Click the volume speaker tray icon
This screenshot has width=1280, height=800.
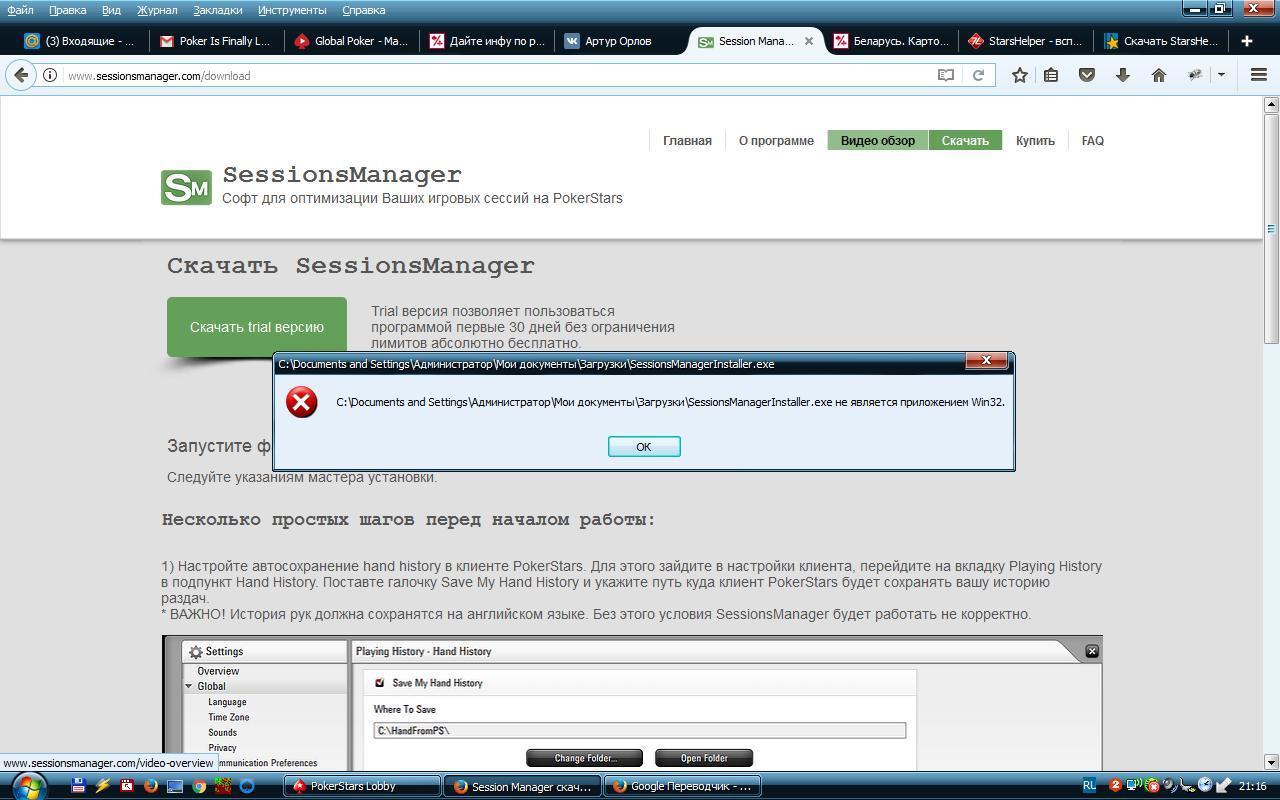pos(1170,786)
